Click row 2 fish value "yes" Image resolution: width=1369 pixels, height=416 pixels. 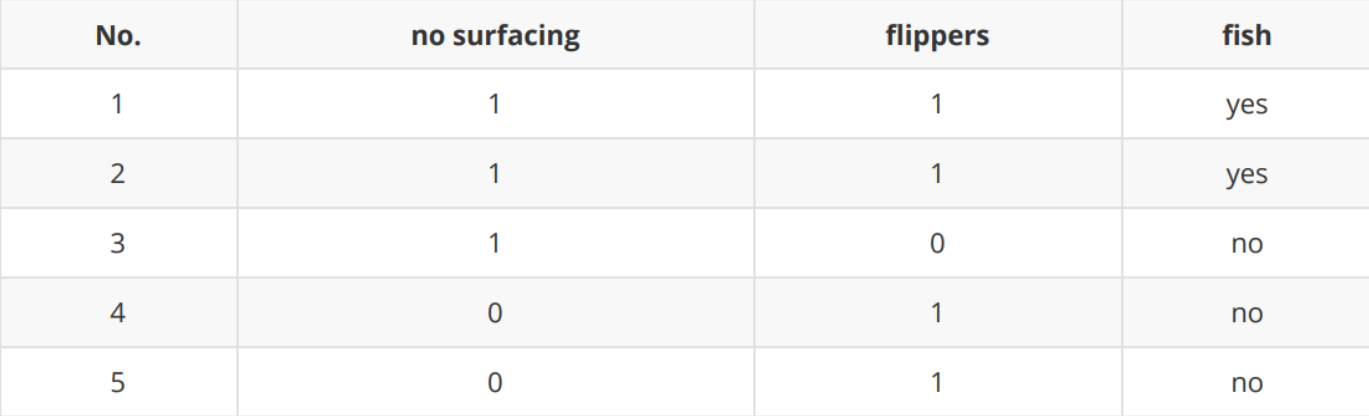pos(1246,175)
